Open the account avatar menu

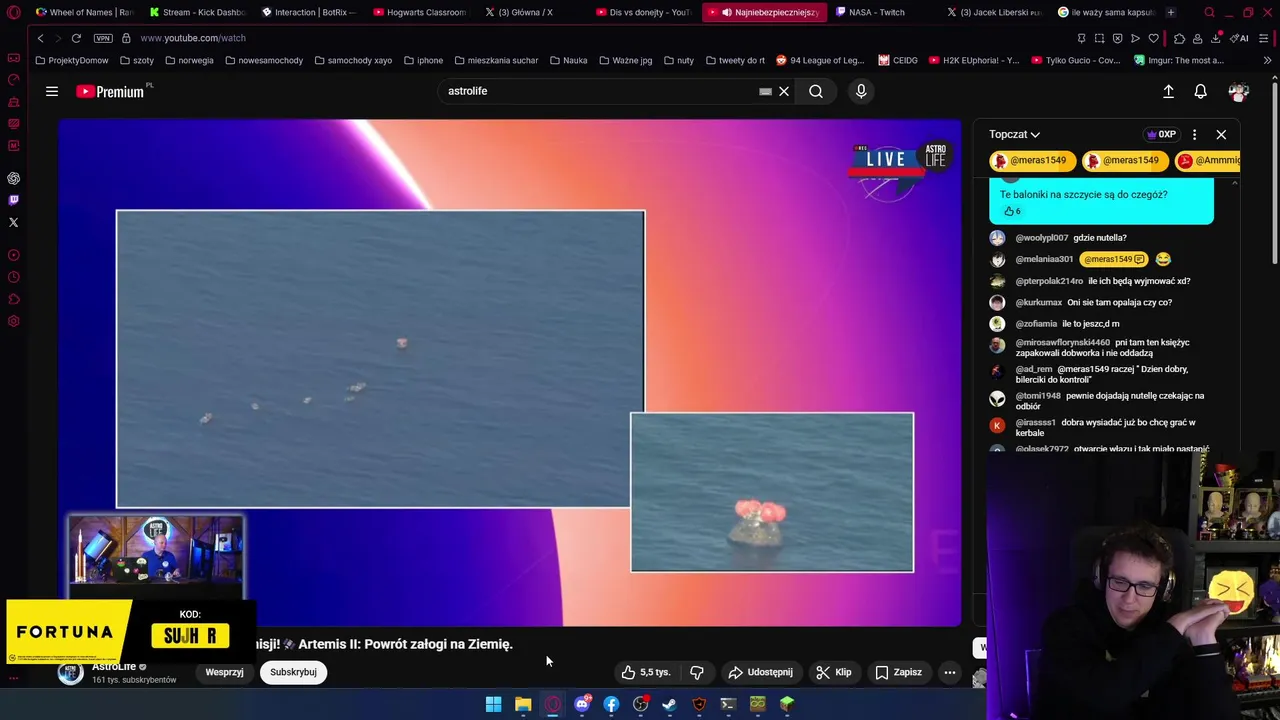point(1239,91)
